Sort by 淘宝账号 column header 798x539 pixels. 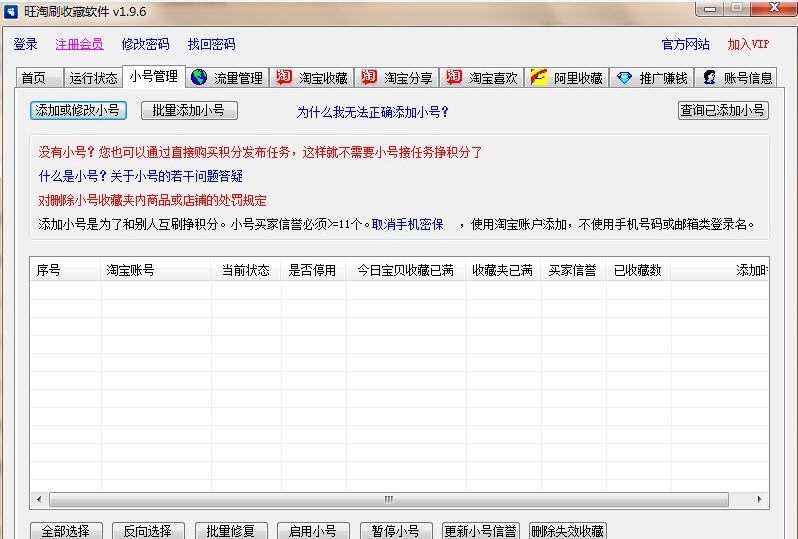coord(156,270)
